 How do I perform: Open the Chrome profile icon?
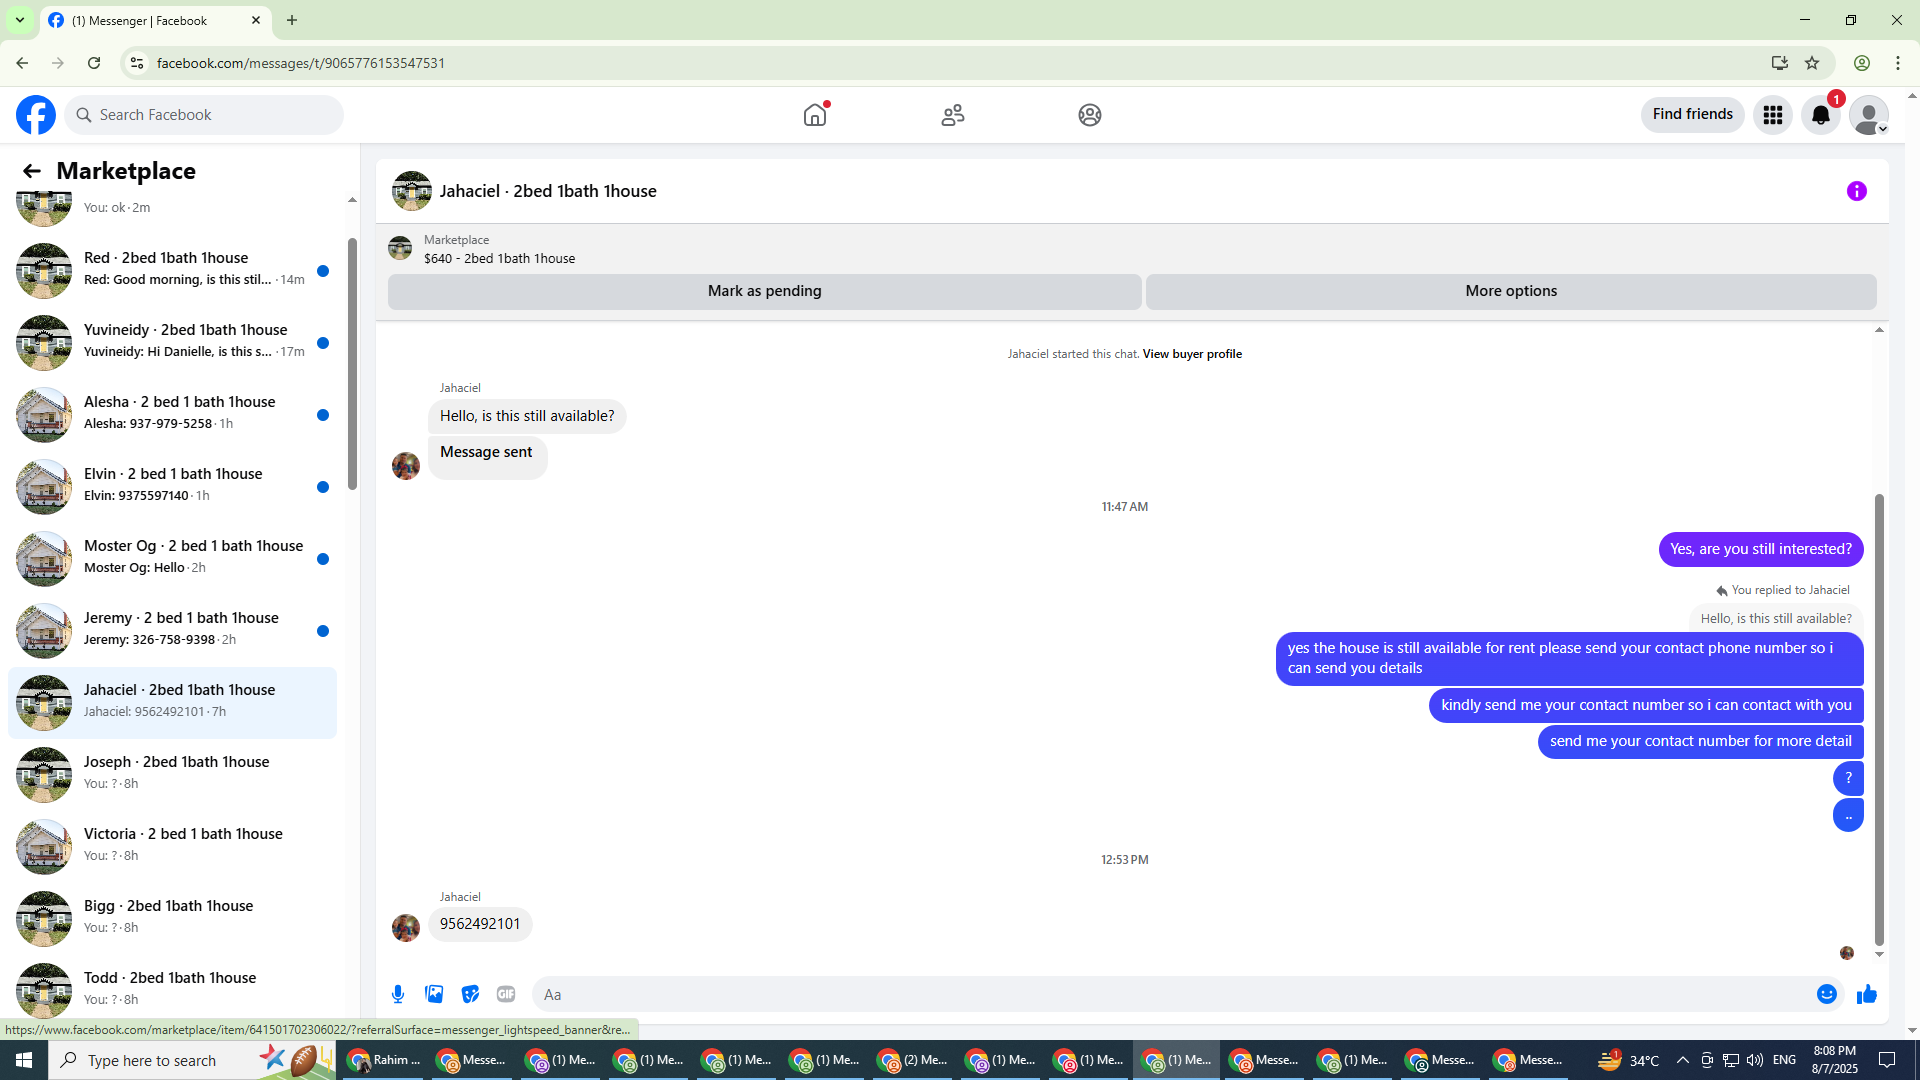coord(1862,63)
